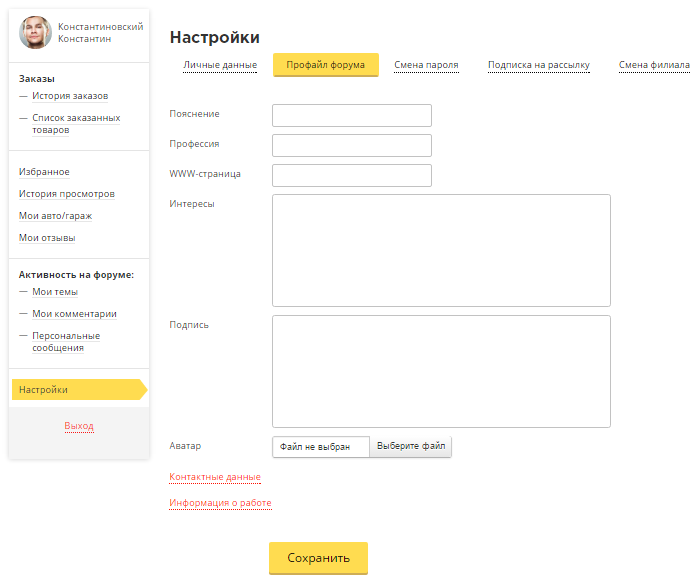Expand Информация о работе section
This screenshot has height=581, width=700.
pyautogui.click(x=220, y=503)
